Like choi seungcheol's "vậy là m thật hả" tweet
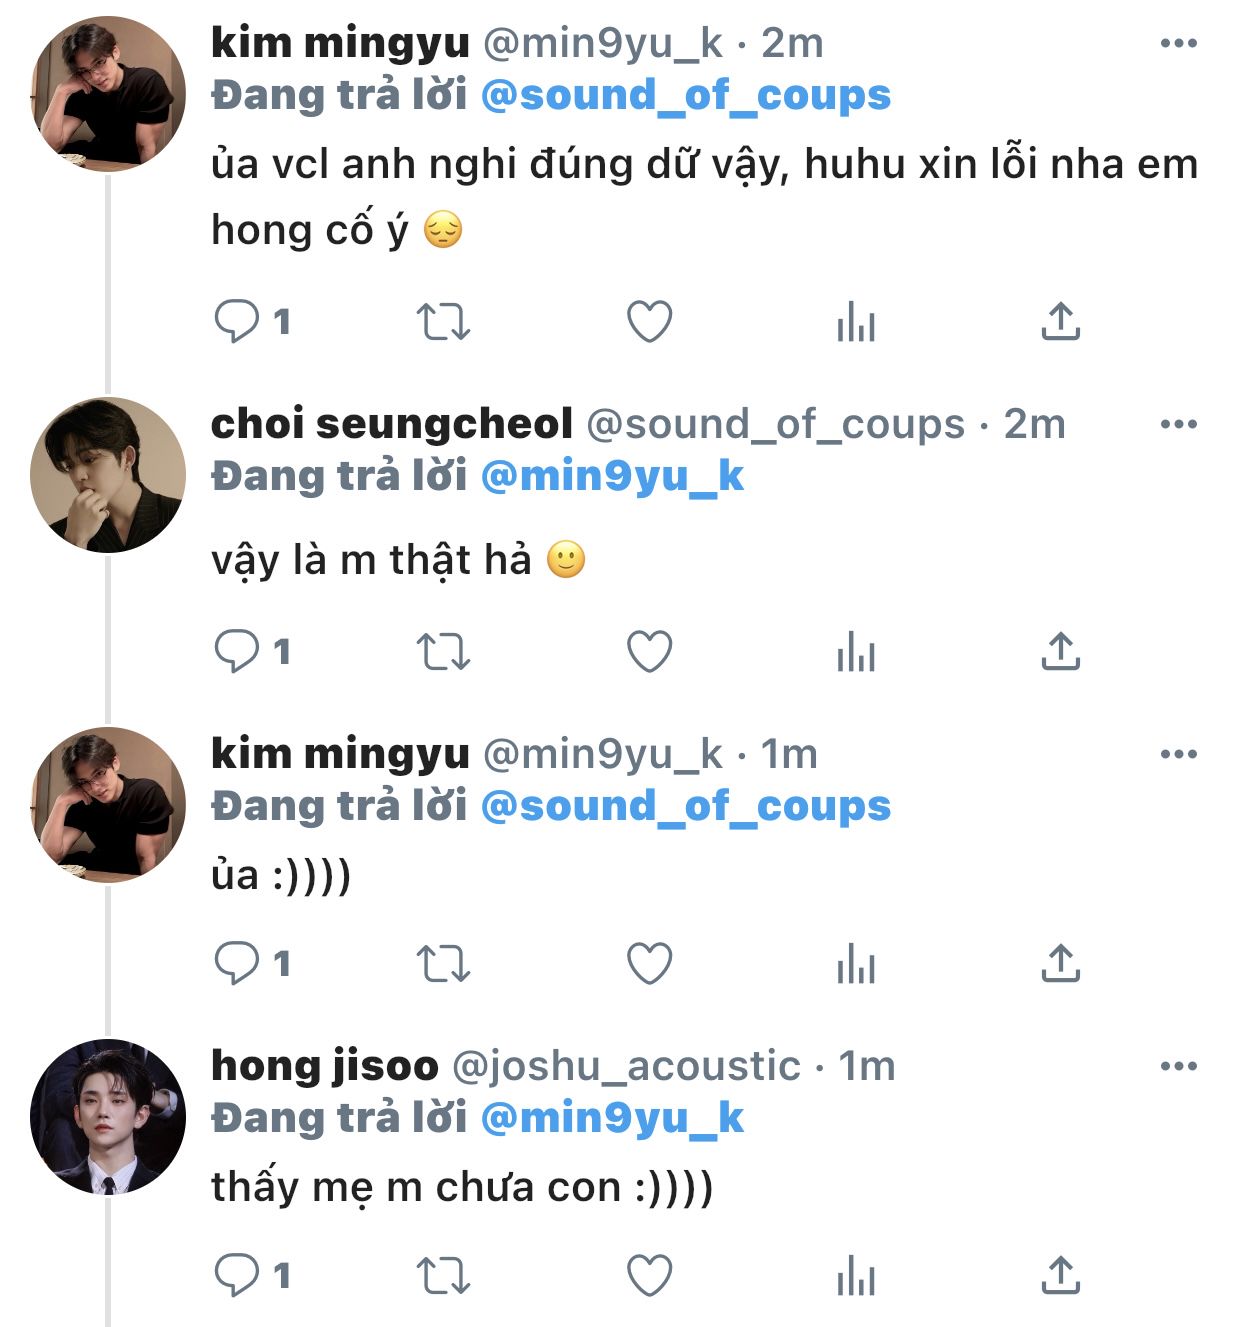The width and height of the screenshot is (1242, 1327). [649, 652]
